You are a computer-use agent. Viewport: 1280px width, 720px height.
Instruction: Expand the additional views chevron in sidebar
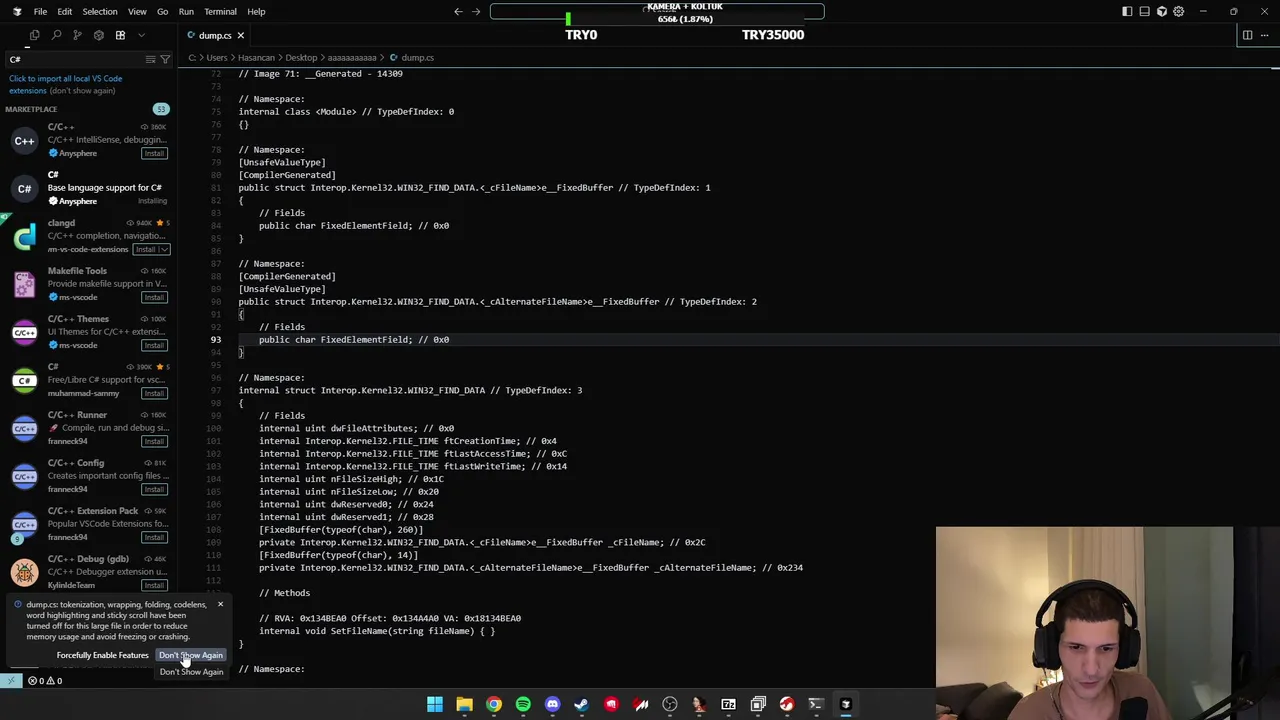(x=141, y=35)
